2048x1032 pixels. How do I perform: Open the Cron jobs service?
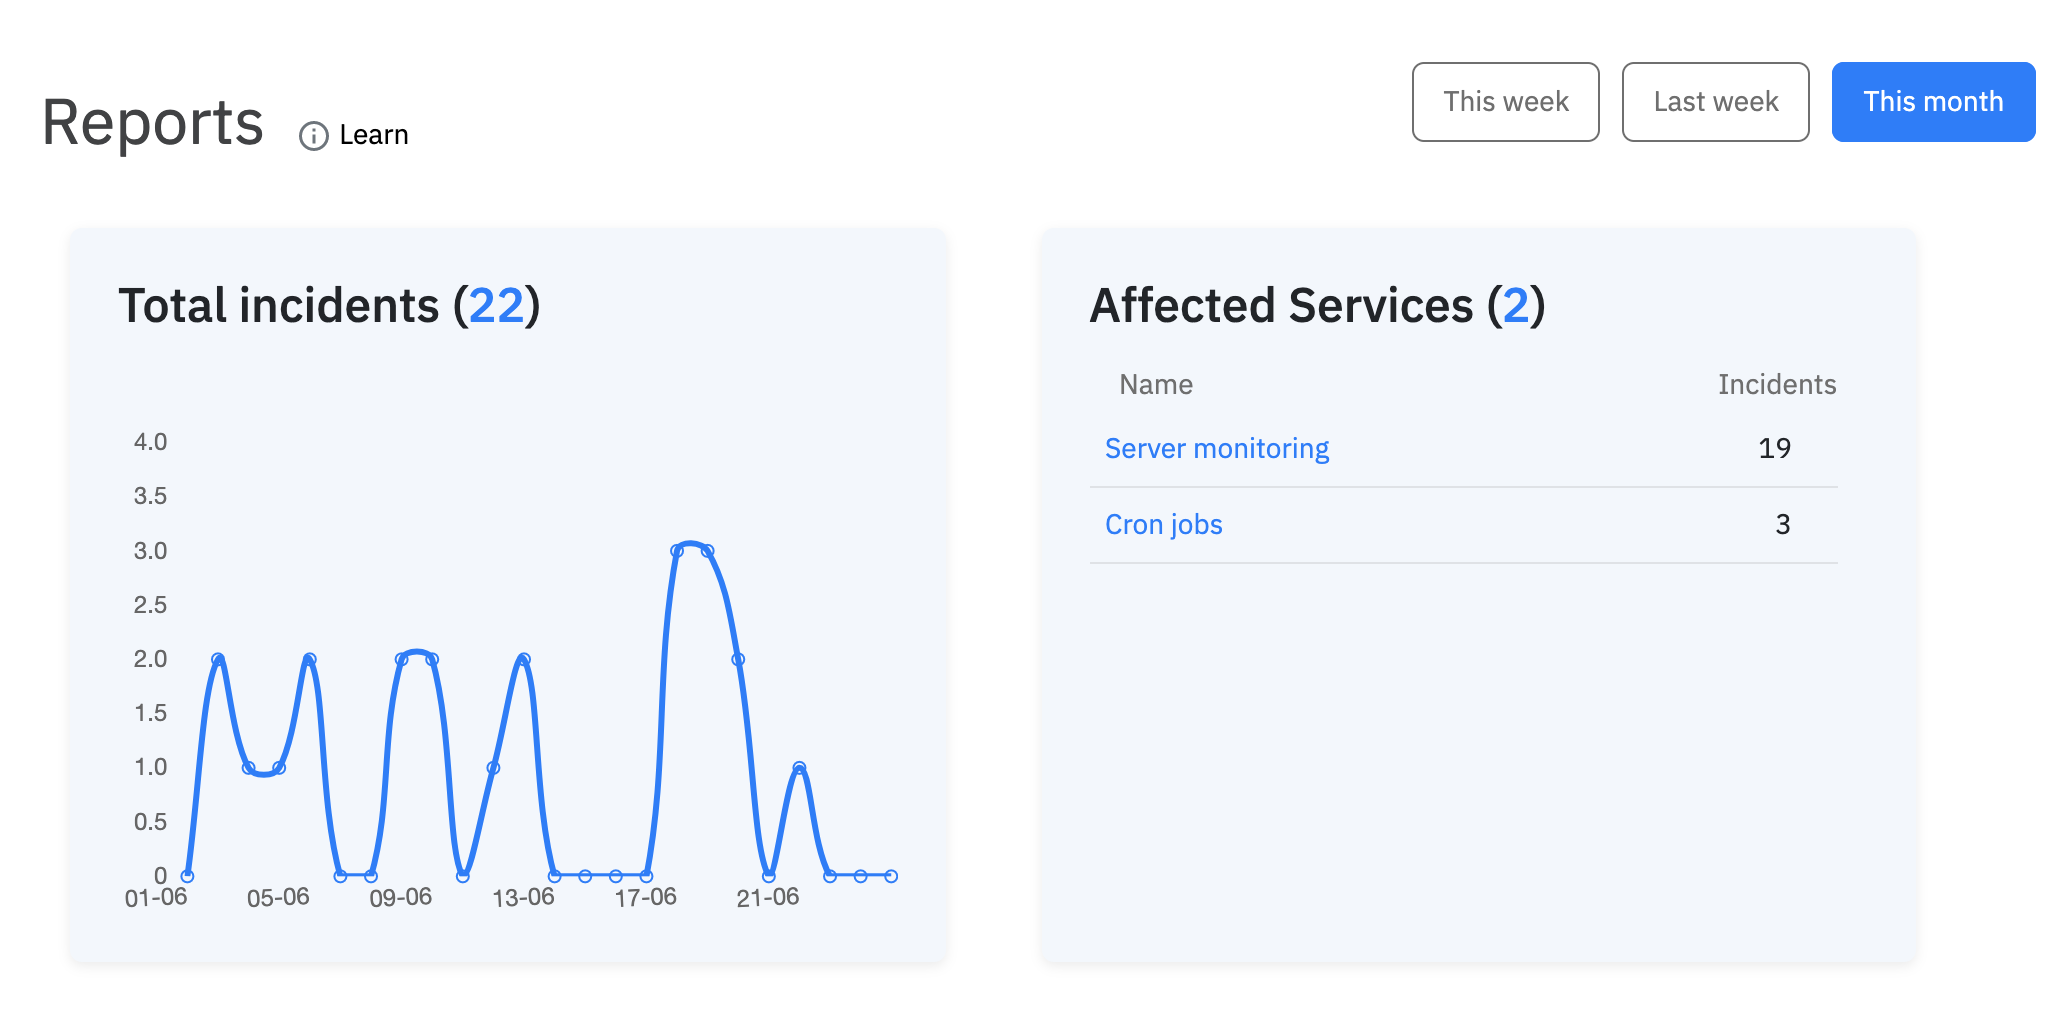point(1163,525)
